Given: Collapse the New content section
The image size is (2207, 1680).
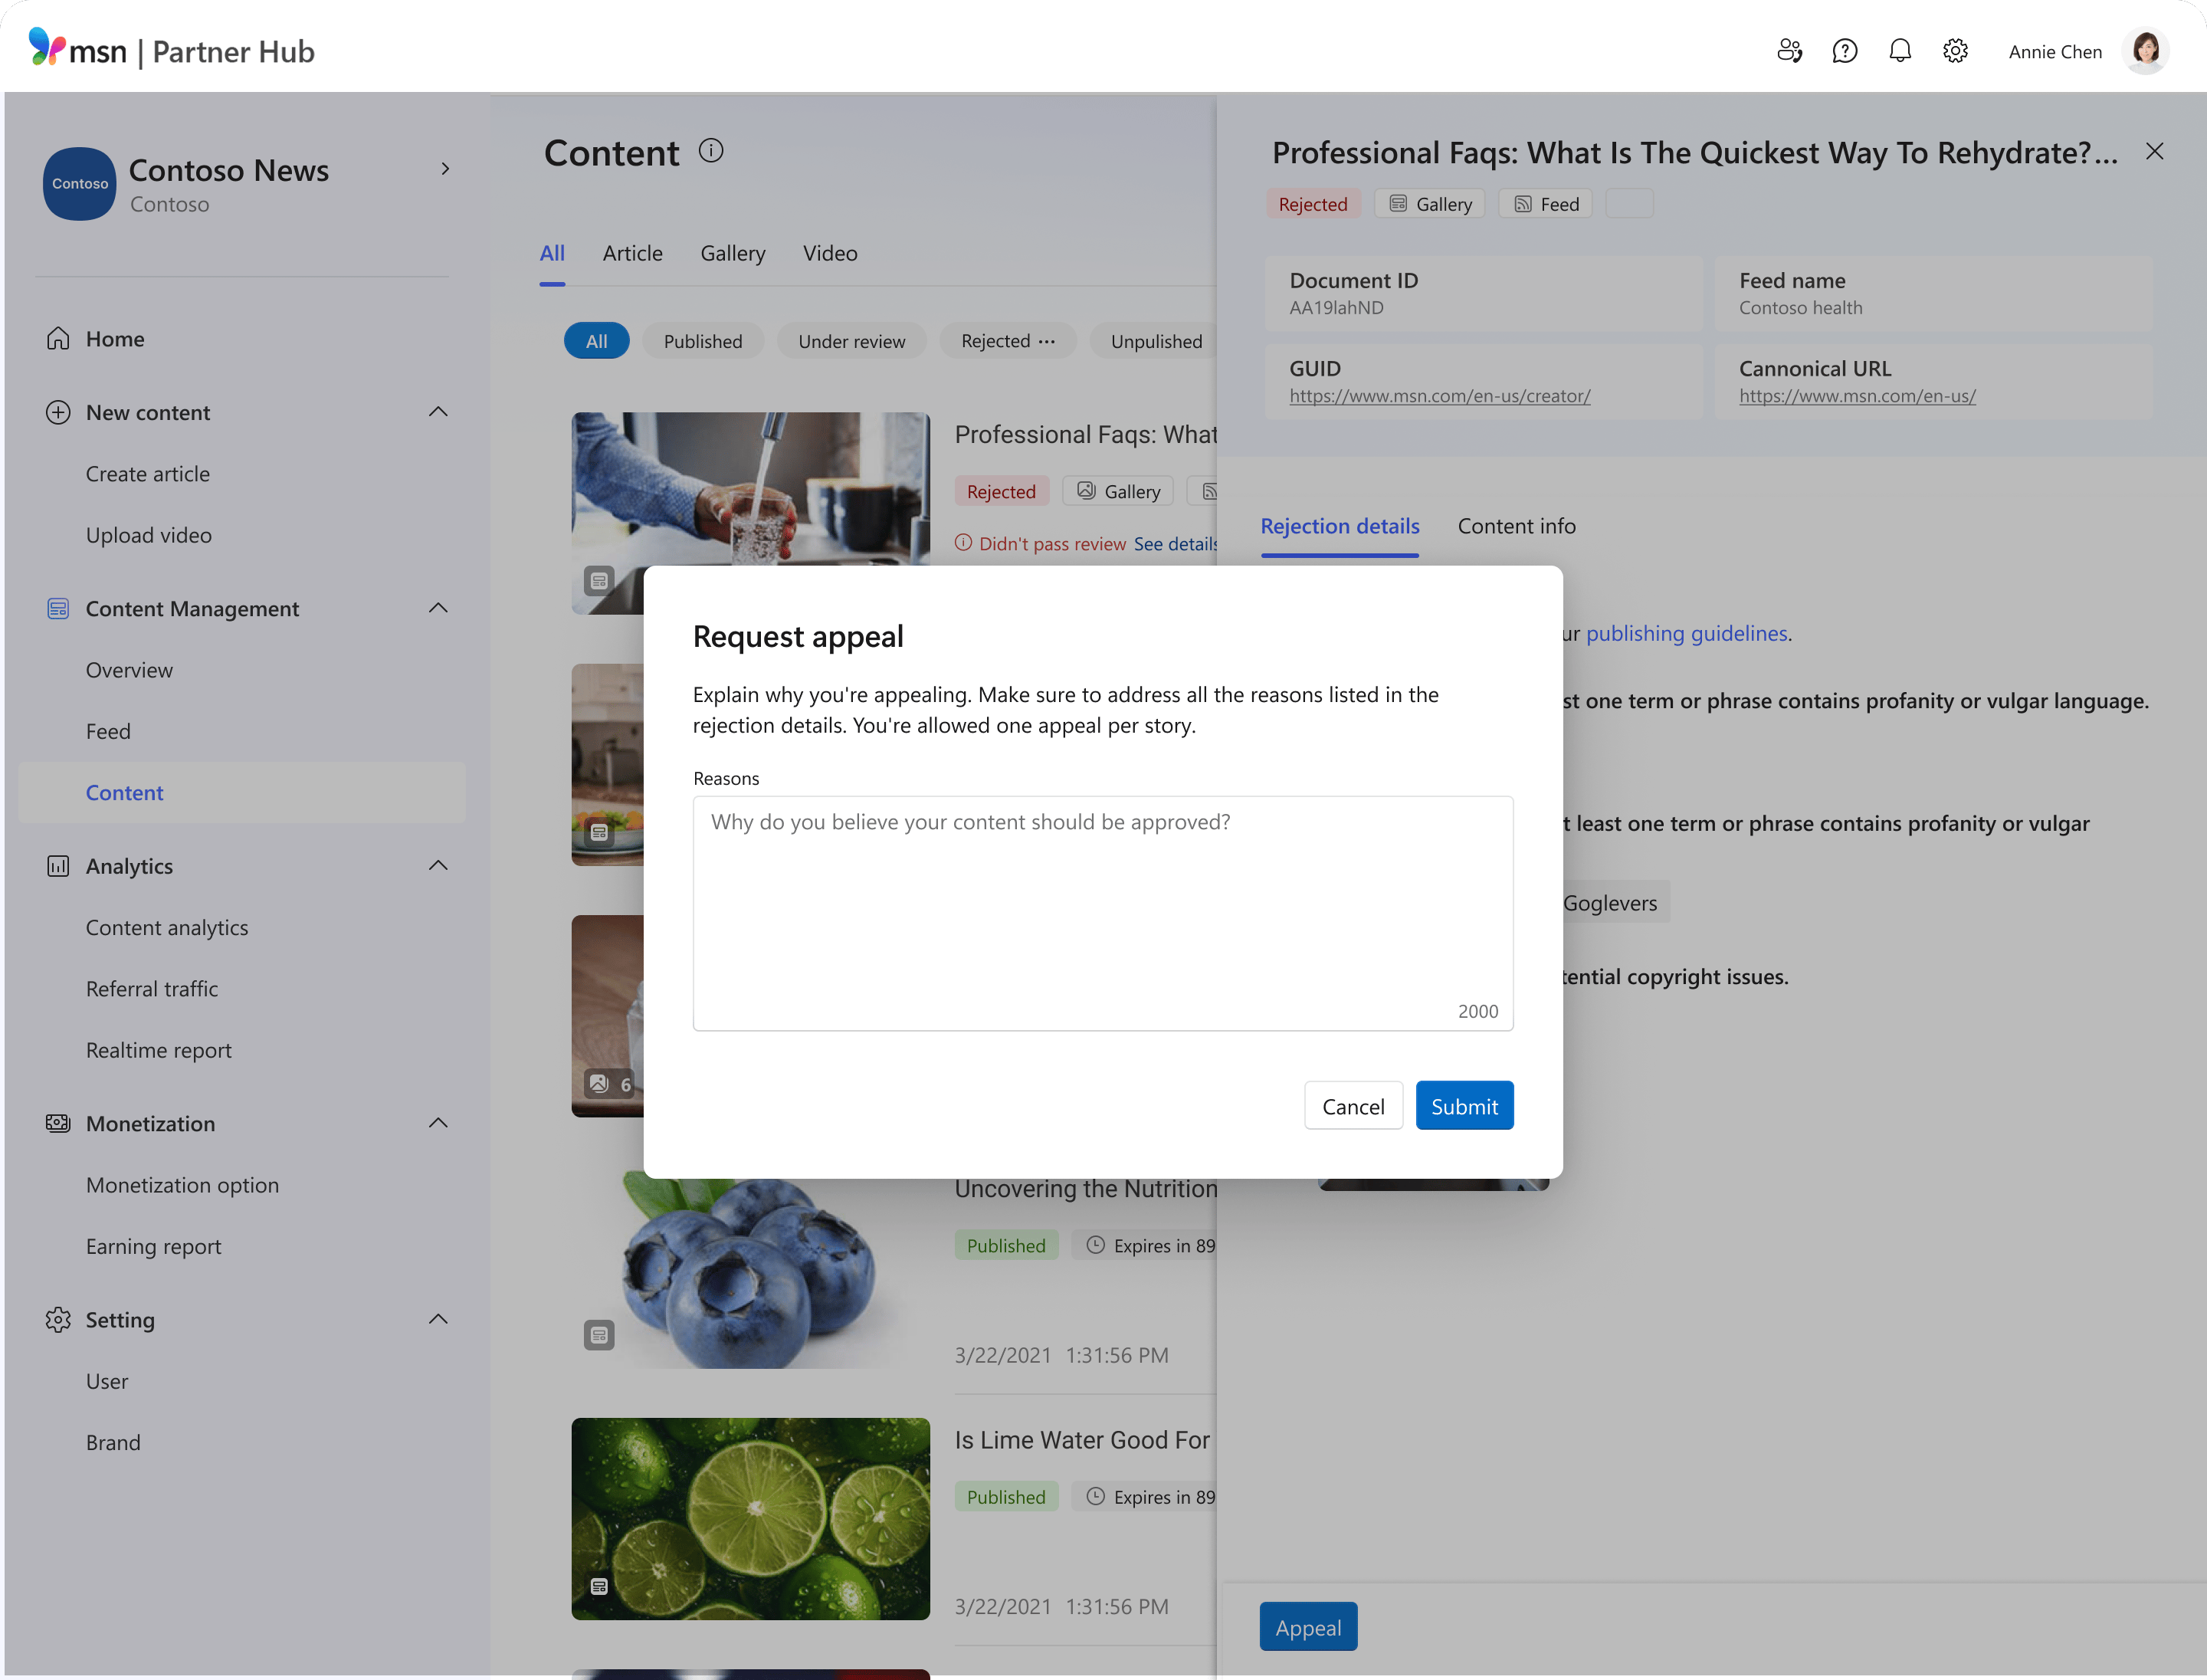Looking at the screenshot, I should [438, 411].
